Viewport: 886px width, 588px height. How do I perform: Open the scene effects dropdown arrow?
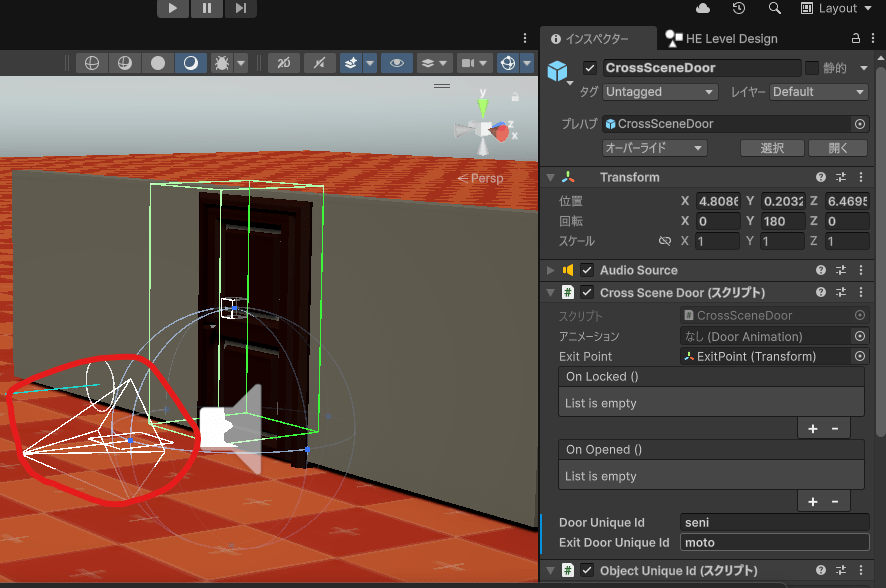(370, 63)
